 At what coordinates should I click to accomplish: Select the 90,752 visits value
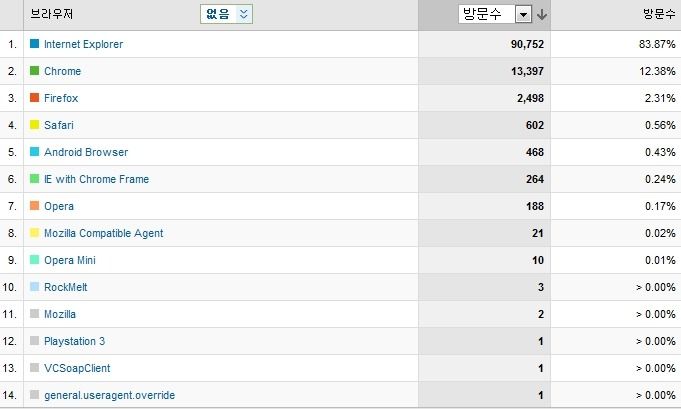pyautogui.click(x=527, y=44)
